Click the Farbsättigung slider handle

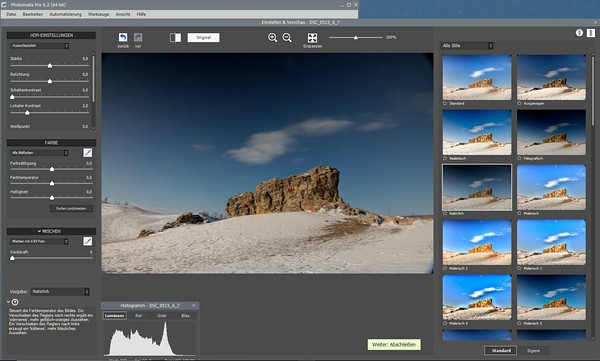(52, 169)
